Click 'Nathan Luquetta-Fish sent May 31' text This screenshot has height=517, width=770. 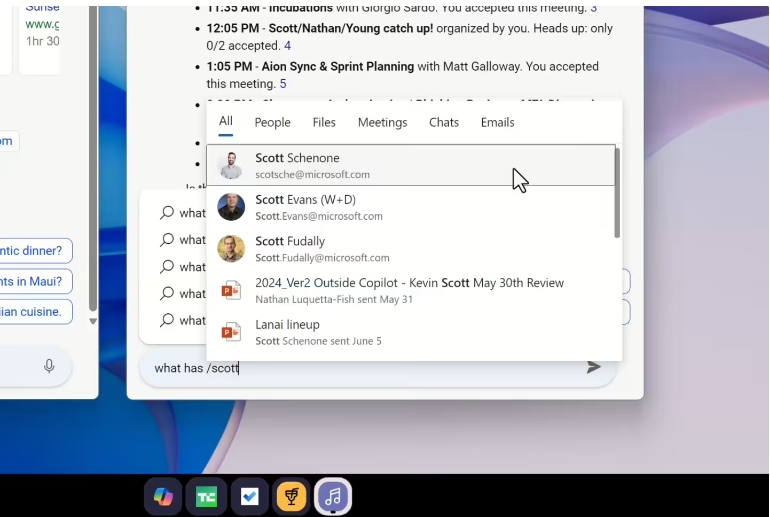coord(334,299)
